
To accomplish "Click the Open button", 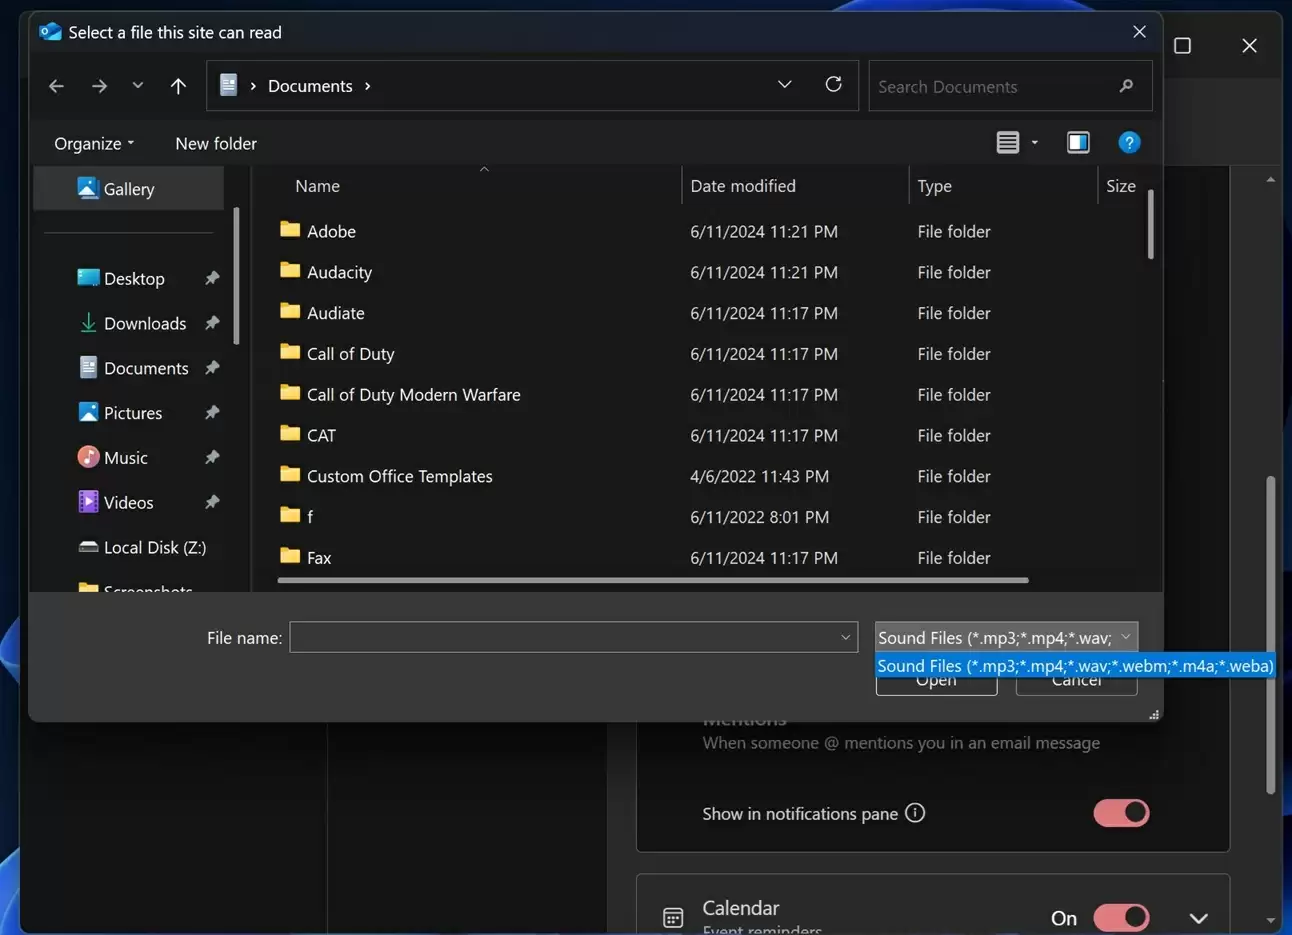I will point(935,679).
